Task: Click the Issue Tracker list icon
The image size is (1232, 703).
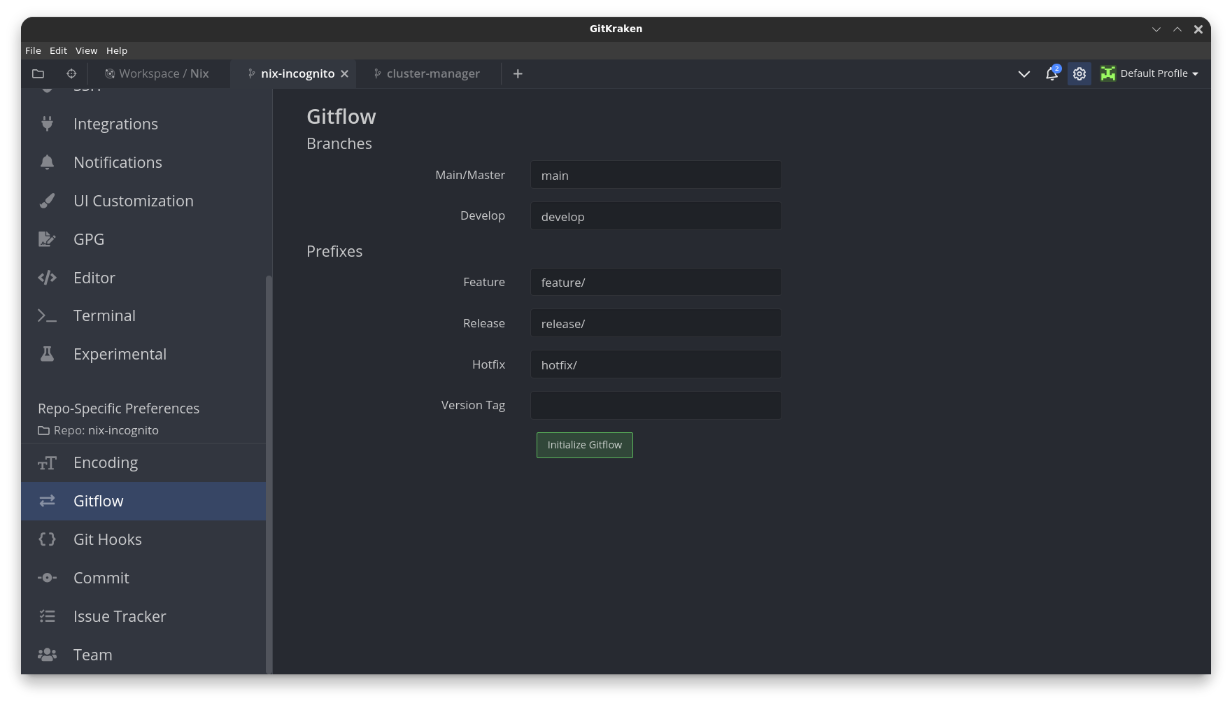Action: [46, 616]
